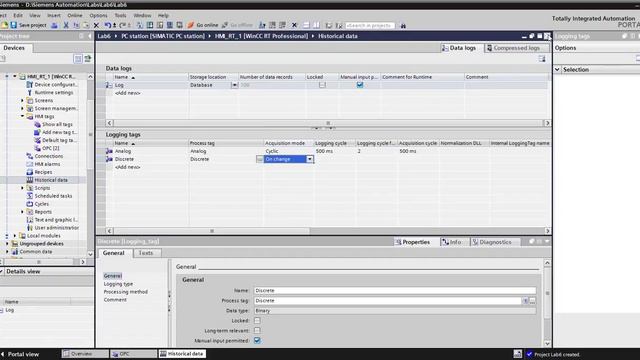Toggle Long-term relevant checkbox
Image resolution: width=640 pixels, height=360 pixels.
pyautogui.click(x=257, y=330)
